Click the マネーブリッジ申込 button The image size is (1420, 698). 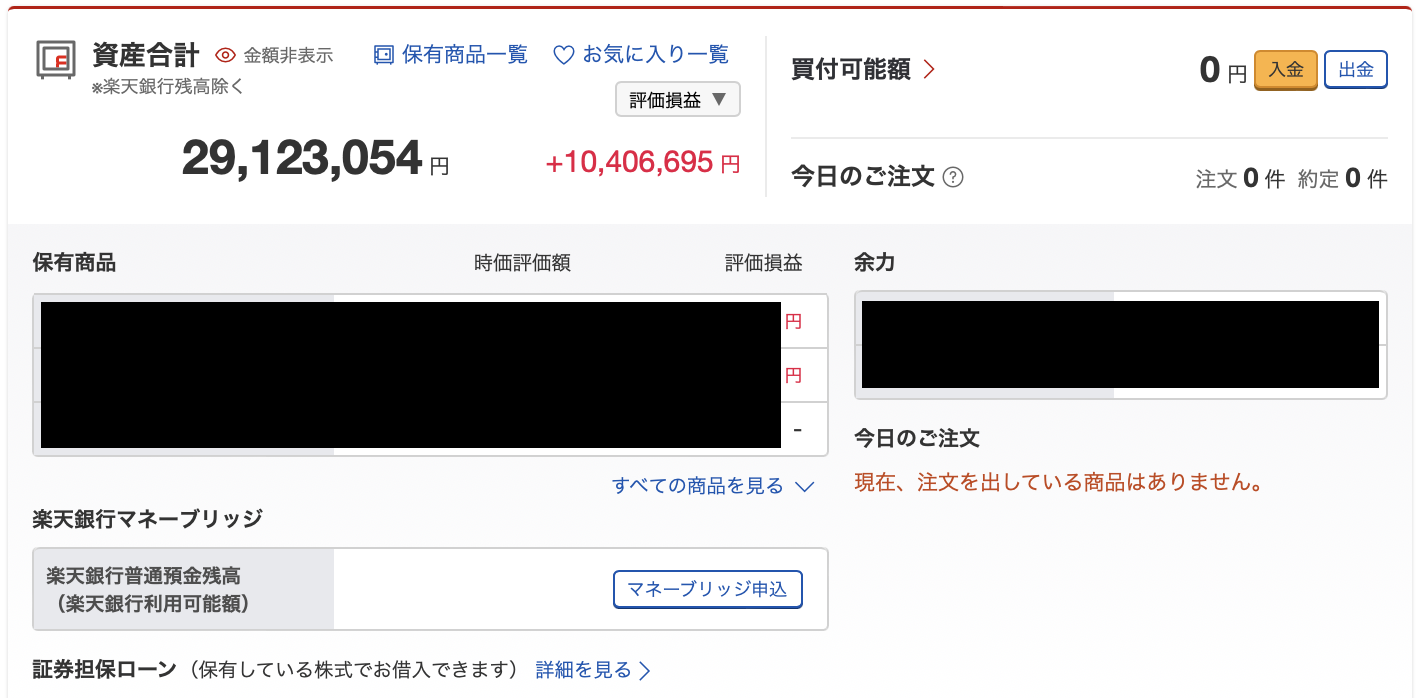pyautogui.click(x=707, y=589)
